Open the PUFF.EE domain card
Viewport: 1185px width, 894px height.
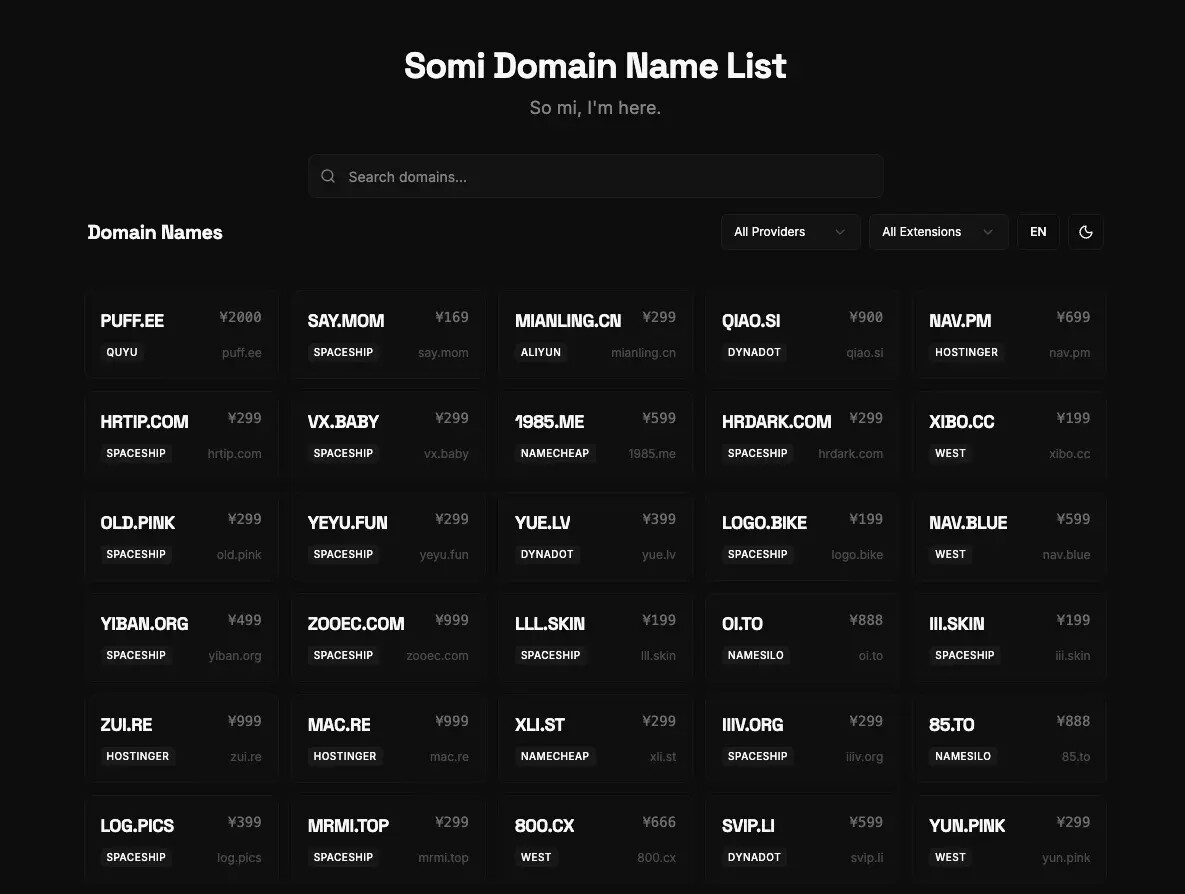point(181,335)
